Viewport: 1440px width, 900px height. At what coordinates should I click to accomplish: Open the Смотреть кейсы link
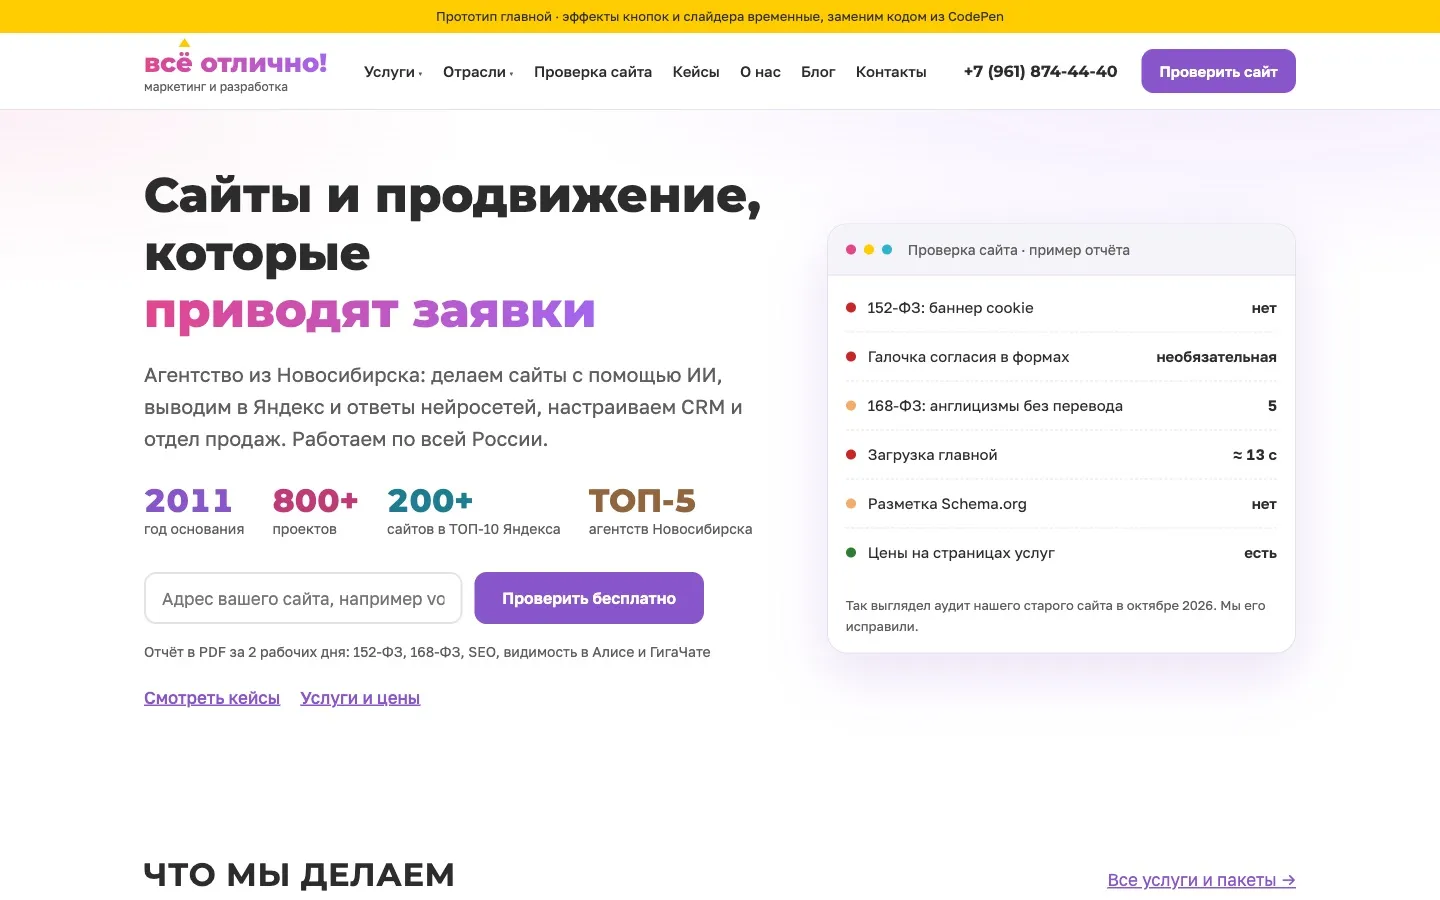coord(212,698)
